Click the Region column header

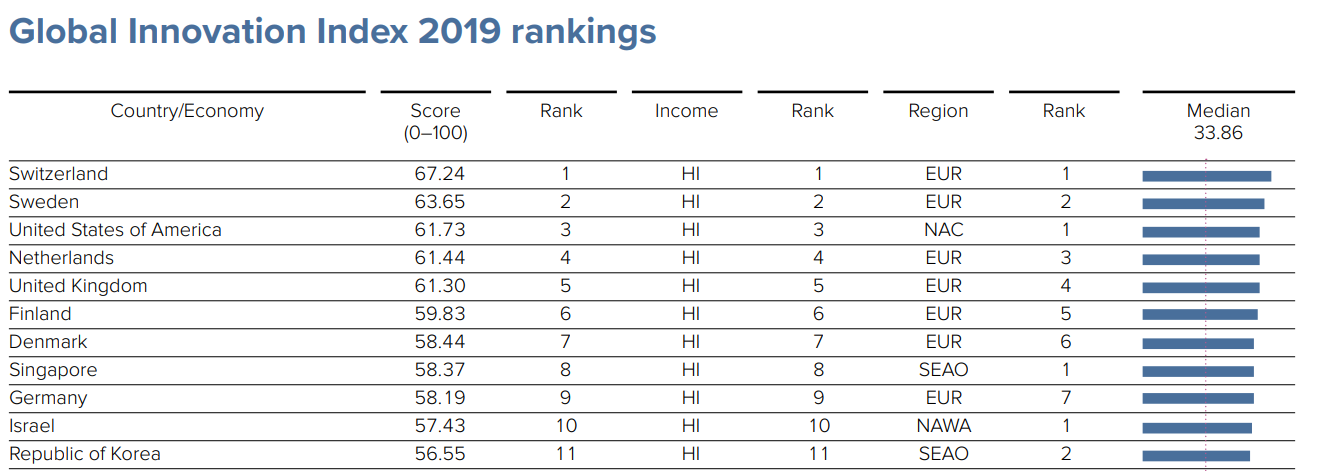(x=938, y=111)
